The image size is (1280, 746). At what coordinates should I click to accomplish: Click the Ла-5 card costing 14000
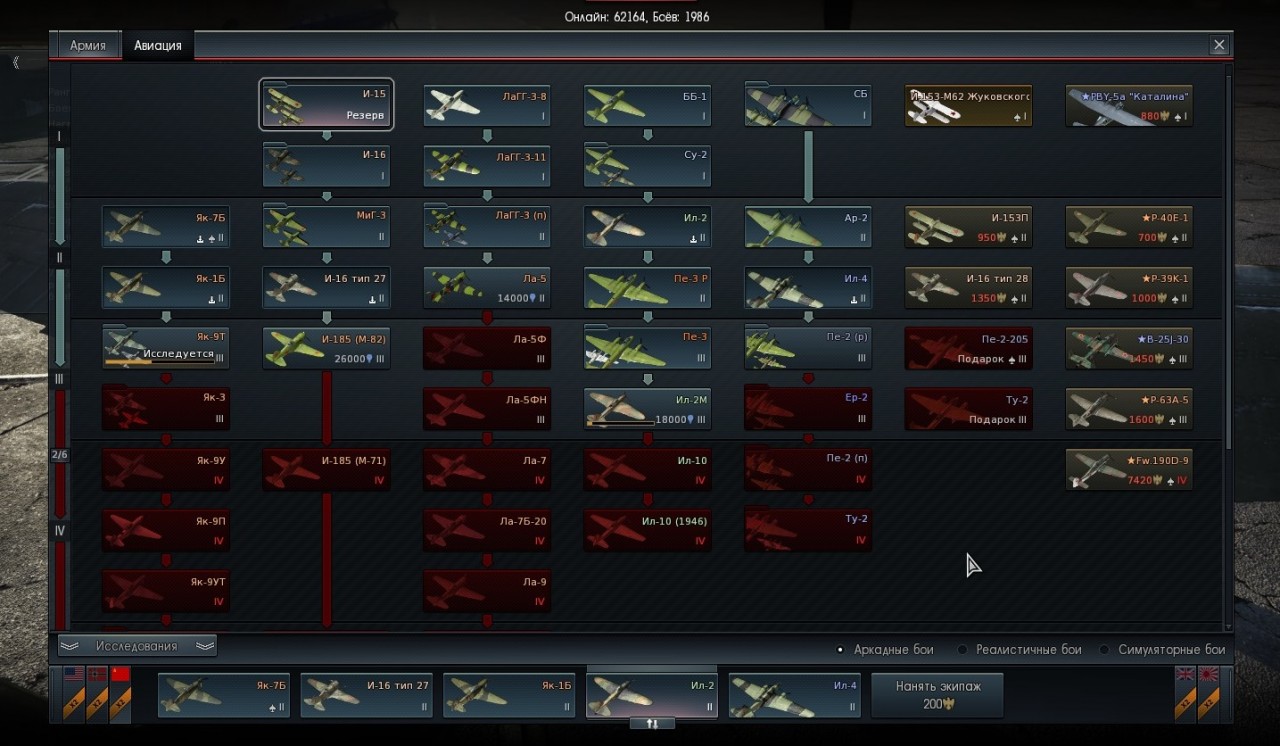click(487, 287)
